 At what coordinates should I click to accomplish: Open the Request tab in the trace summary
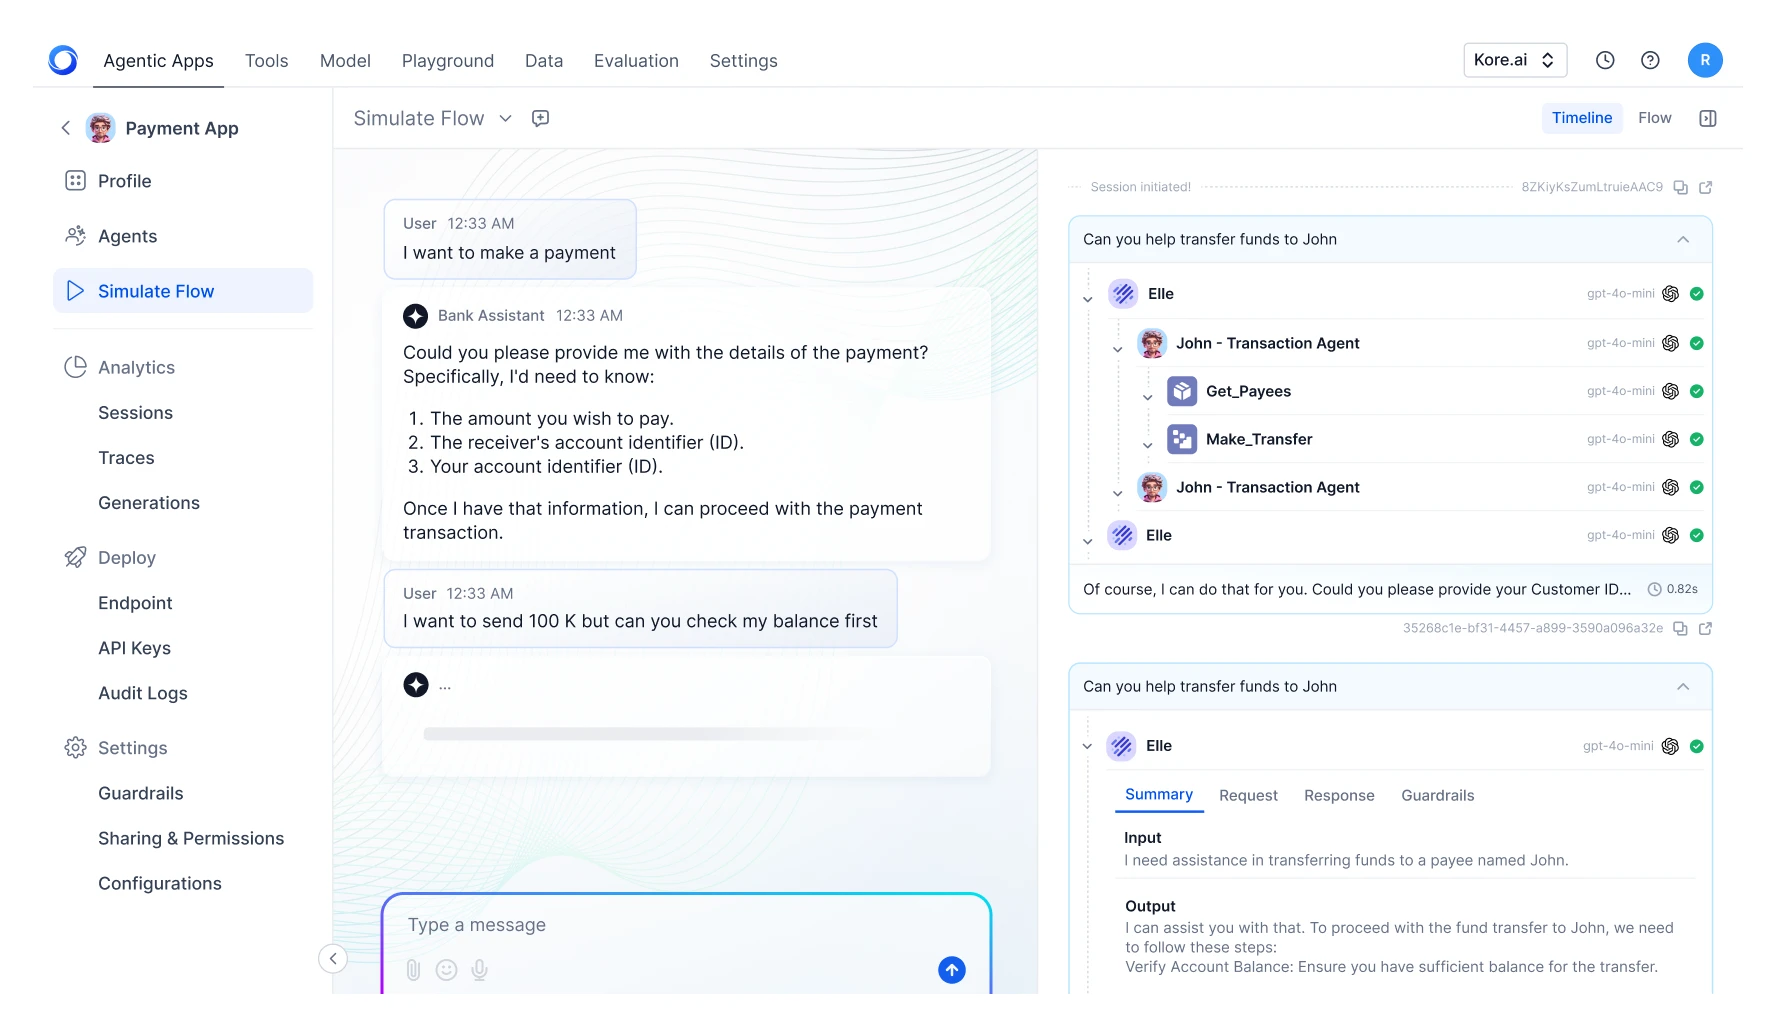point(1248,795)
